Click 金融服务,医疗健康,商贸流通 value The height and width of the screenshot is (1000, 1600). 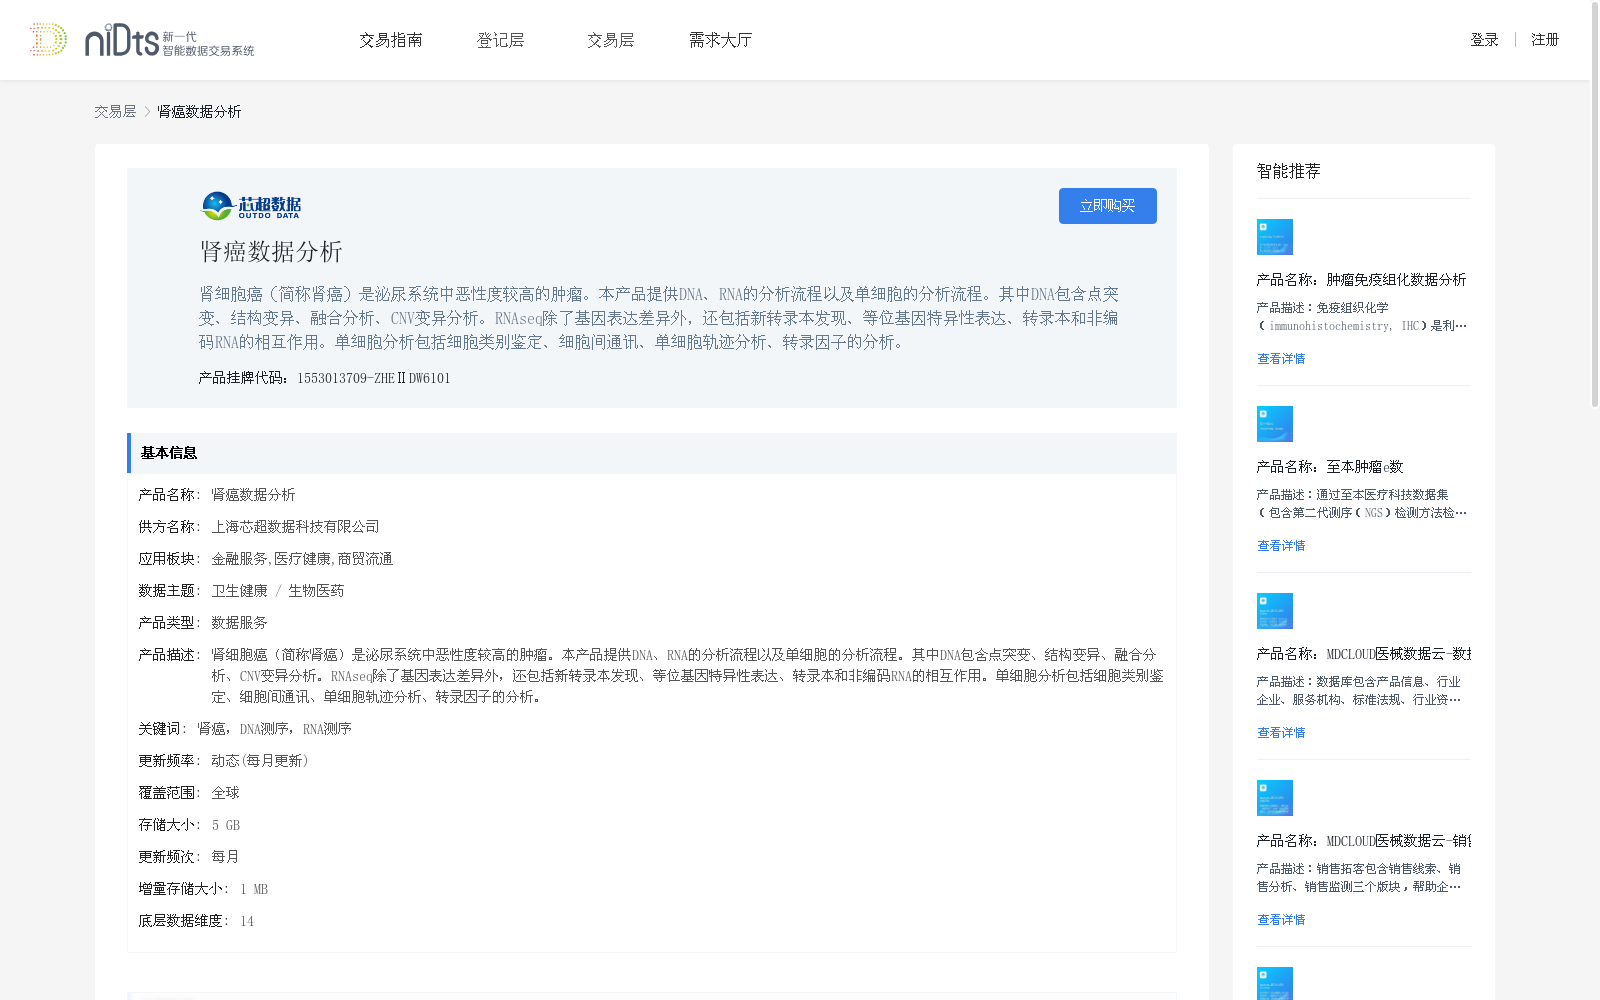pyautogui.click(x=302, y=559)
